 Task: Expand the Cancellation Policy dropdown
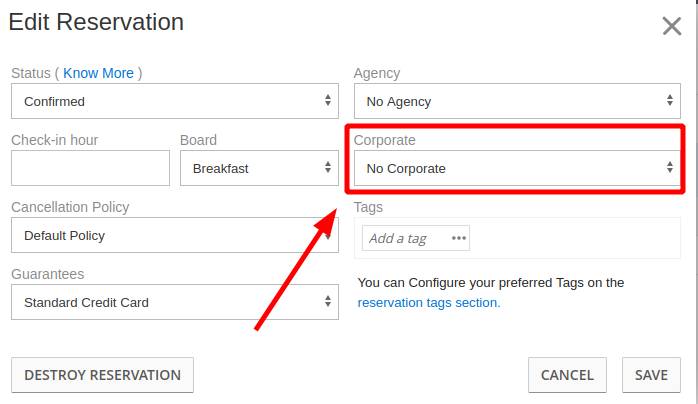click(174, 235)
